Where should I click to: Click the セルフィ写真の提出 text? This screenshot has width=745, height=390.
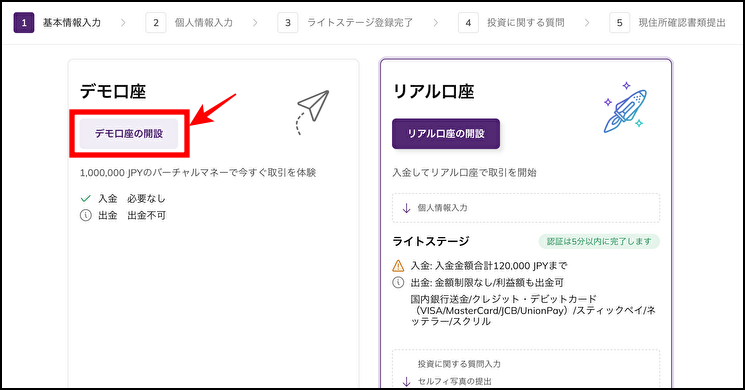pos(455,381)
